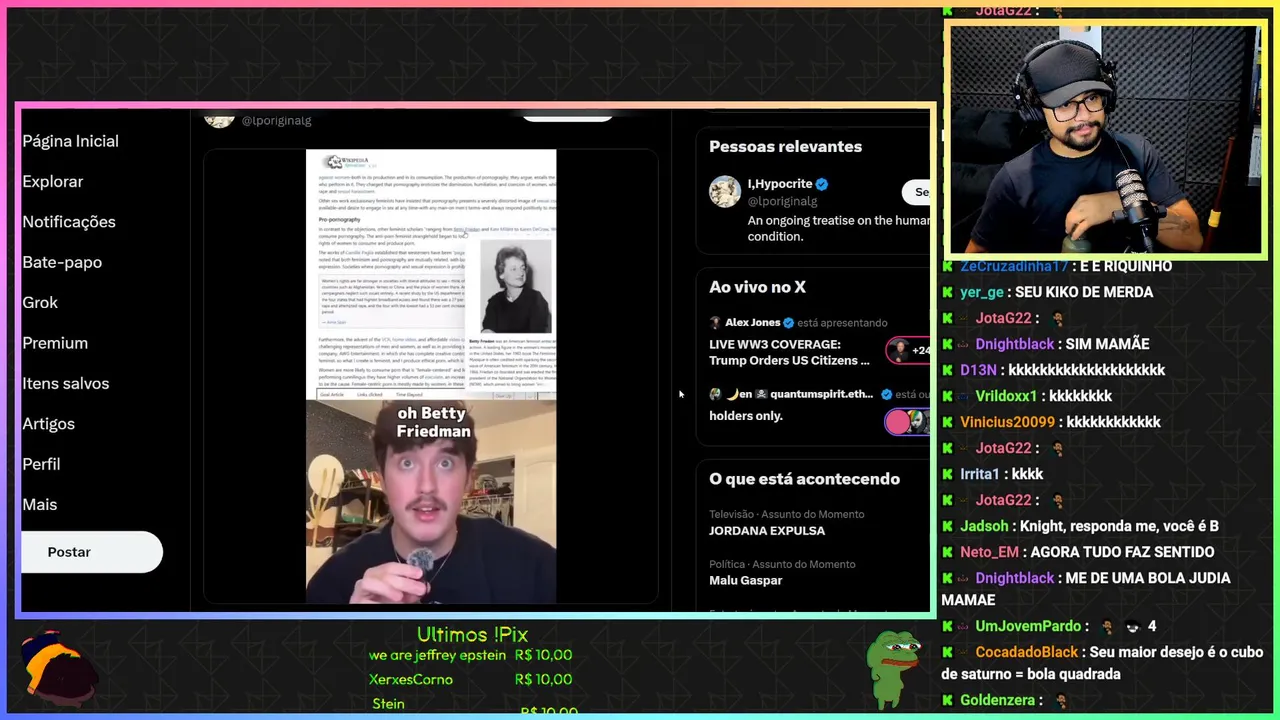Click chat username ZeCruzadinha17
This screenshot has width=1280, height=720.
(x=1012, y=266)
